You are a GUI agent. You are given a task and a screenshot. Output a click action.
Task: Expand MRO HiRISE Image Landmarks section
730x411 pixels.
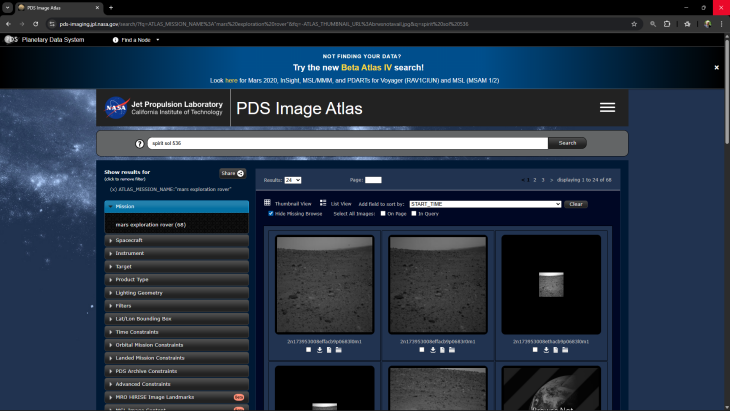(176, 397)
